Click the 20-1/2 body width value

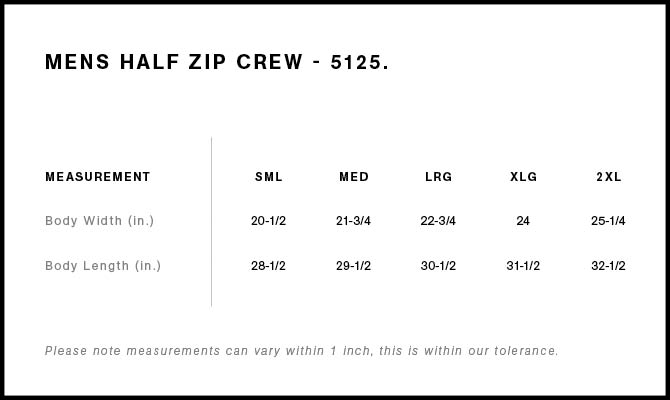coord(269,221)
